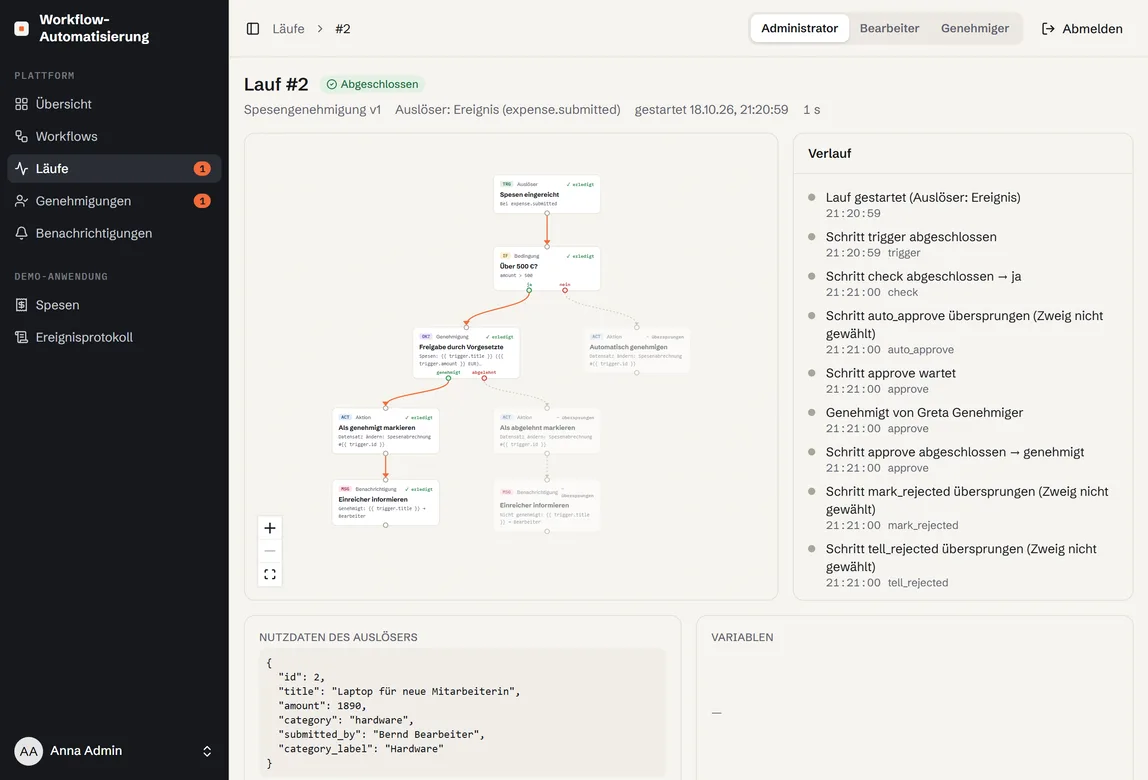Click Schritt auto_approve übersprungen entry
The height and width of the screenshot is (780, 1148).
click(964, 332)
